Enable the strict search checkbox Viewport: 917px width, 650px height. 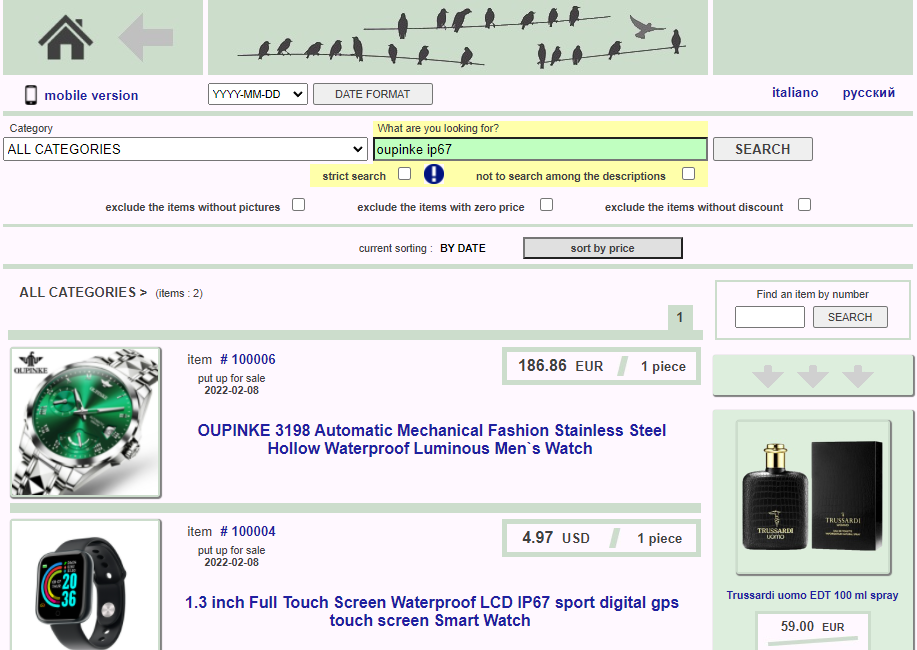pos(405,174)
